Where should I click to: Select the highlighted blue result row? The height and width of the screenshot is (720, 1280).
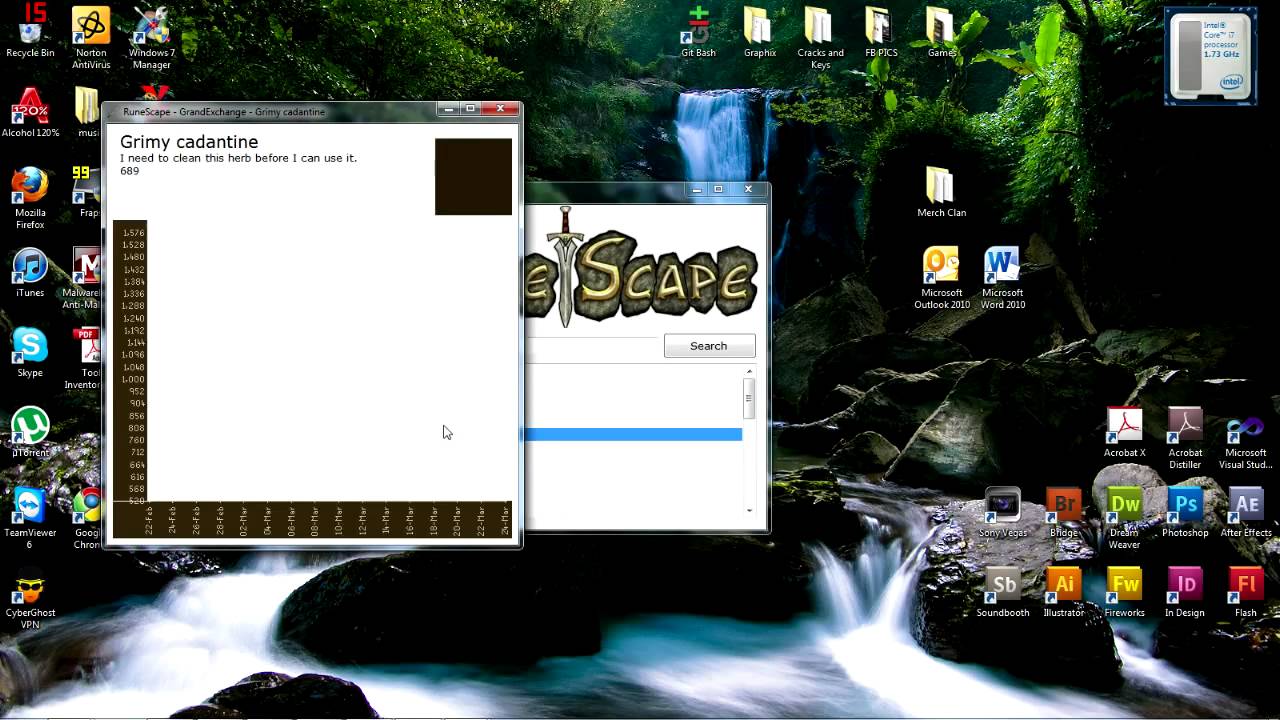pos(633,434)
